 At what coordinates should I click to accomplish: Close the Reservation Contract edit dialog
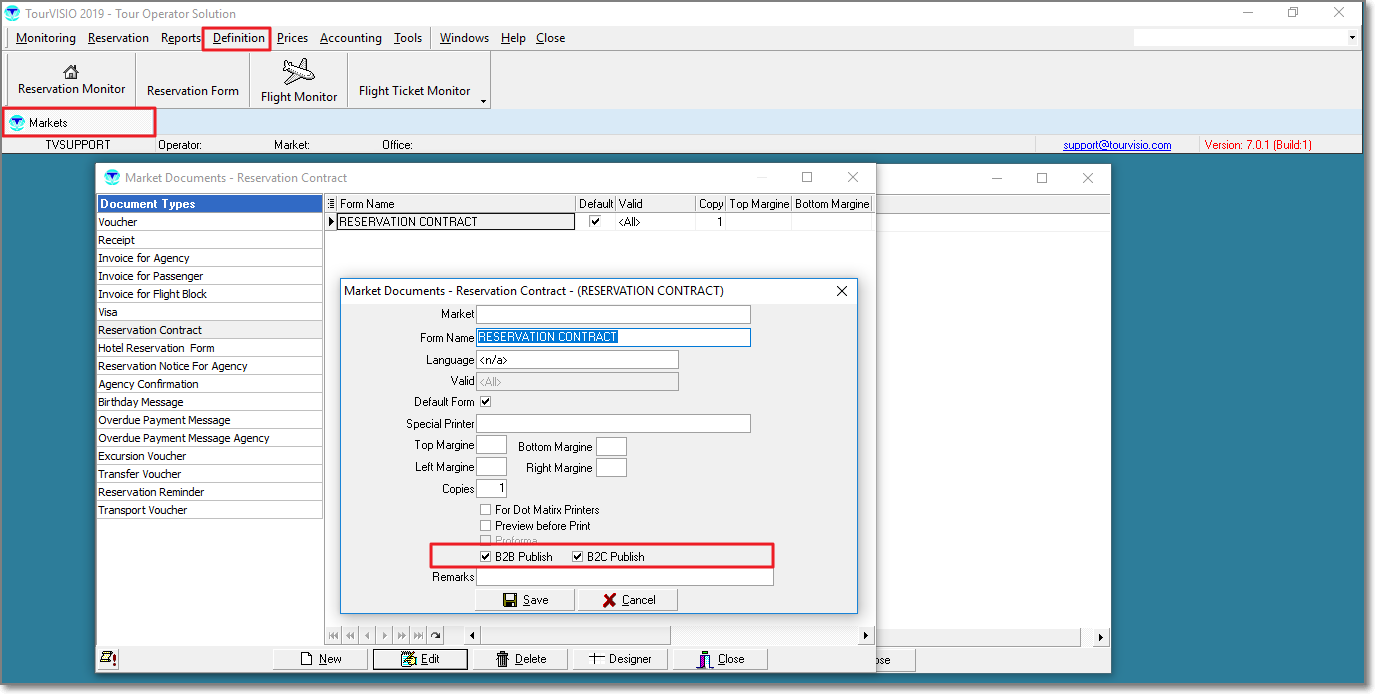[x=841, y=291]
